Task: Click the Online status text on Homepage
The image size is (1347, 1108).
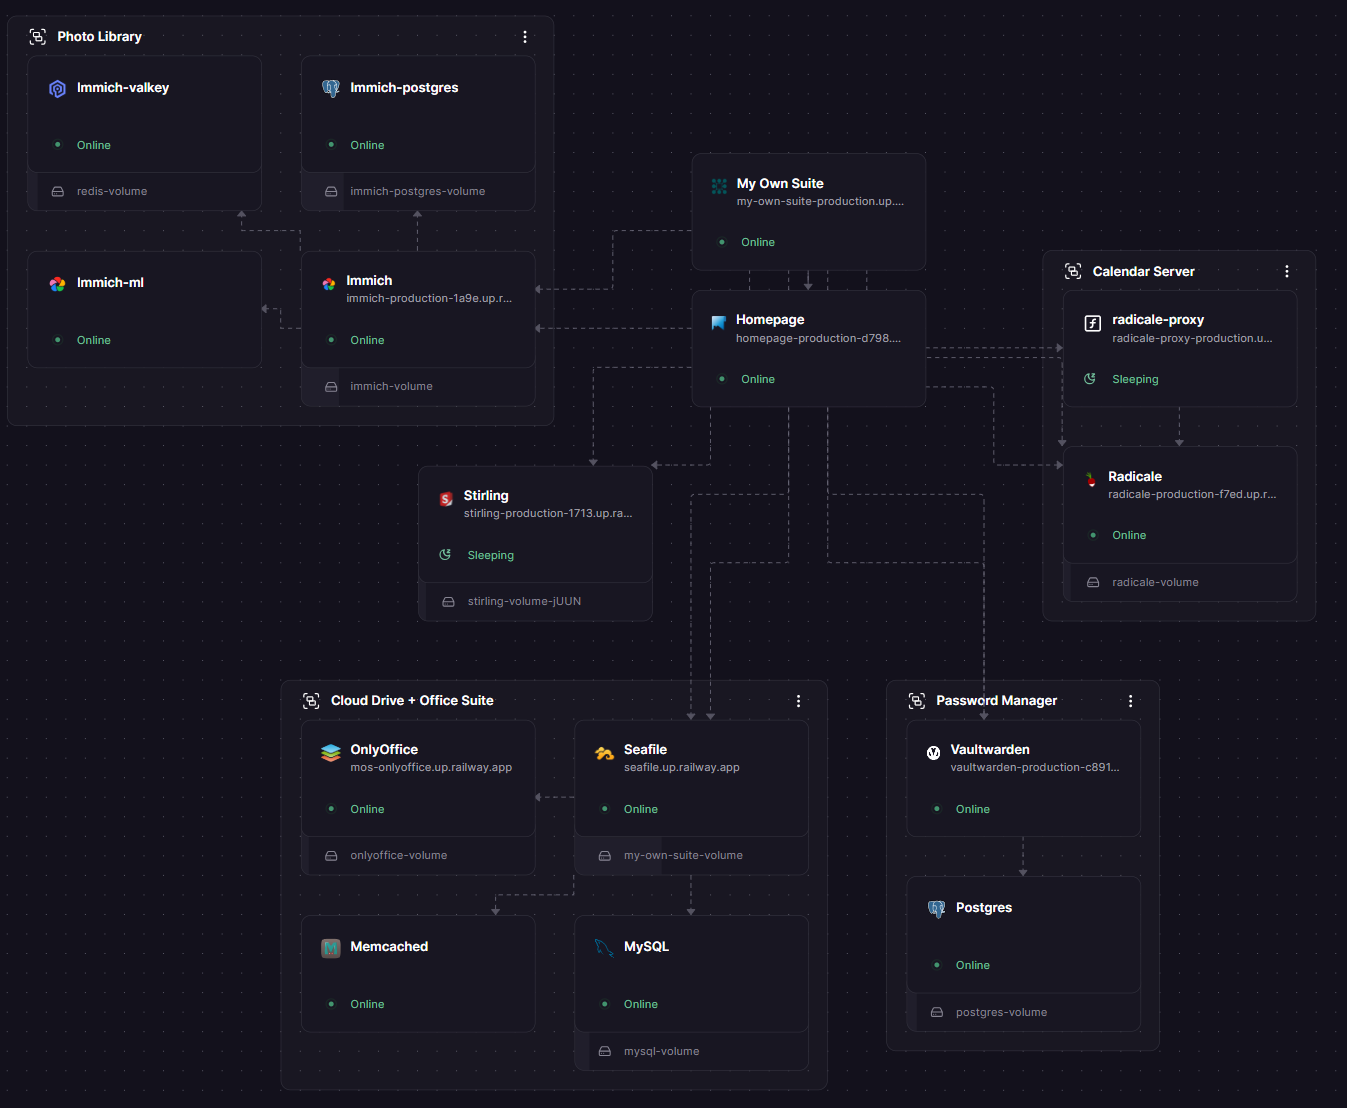Action: (x=758, y=380)
